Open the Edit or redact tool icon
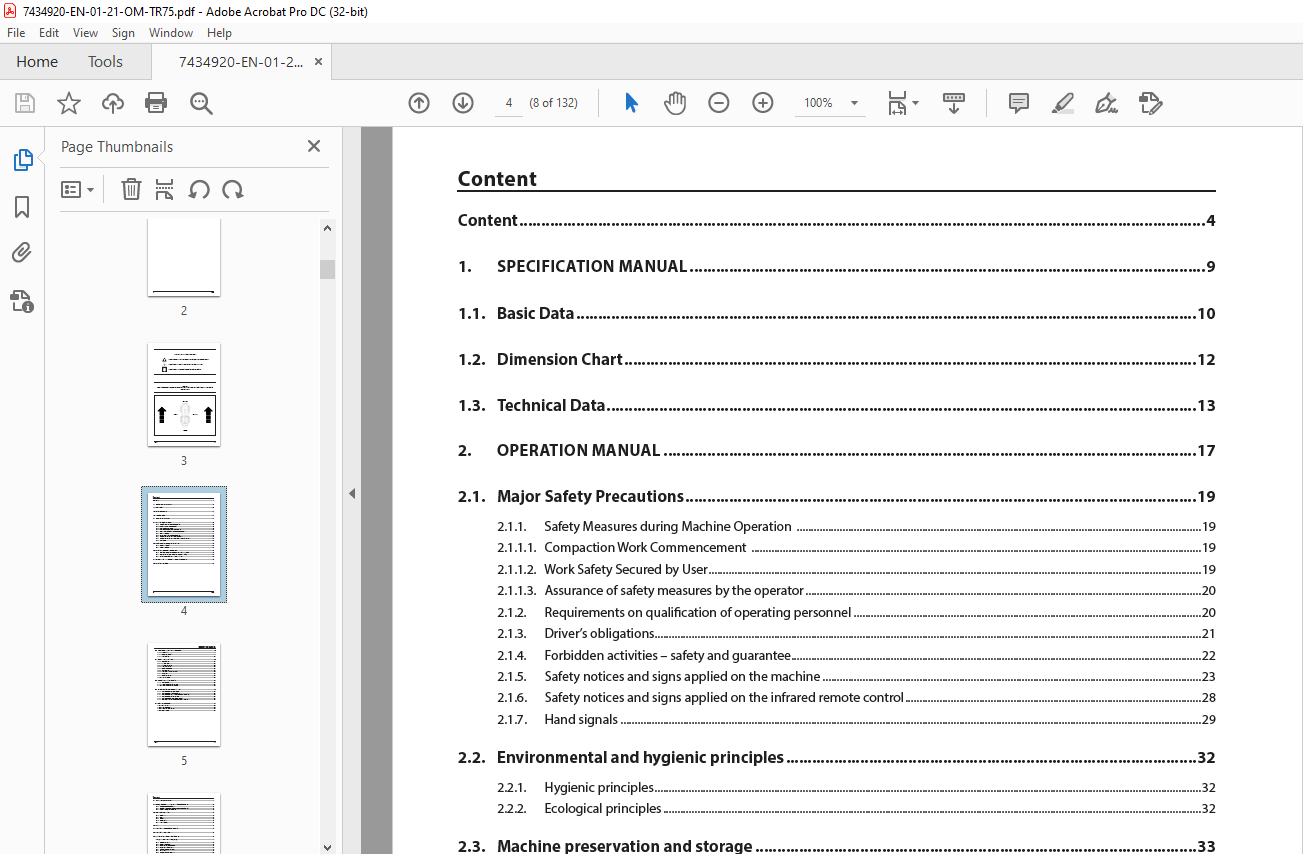This screenshot has width=1303, height=854. coord(1150,103)
